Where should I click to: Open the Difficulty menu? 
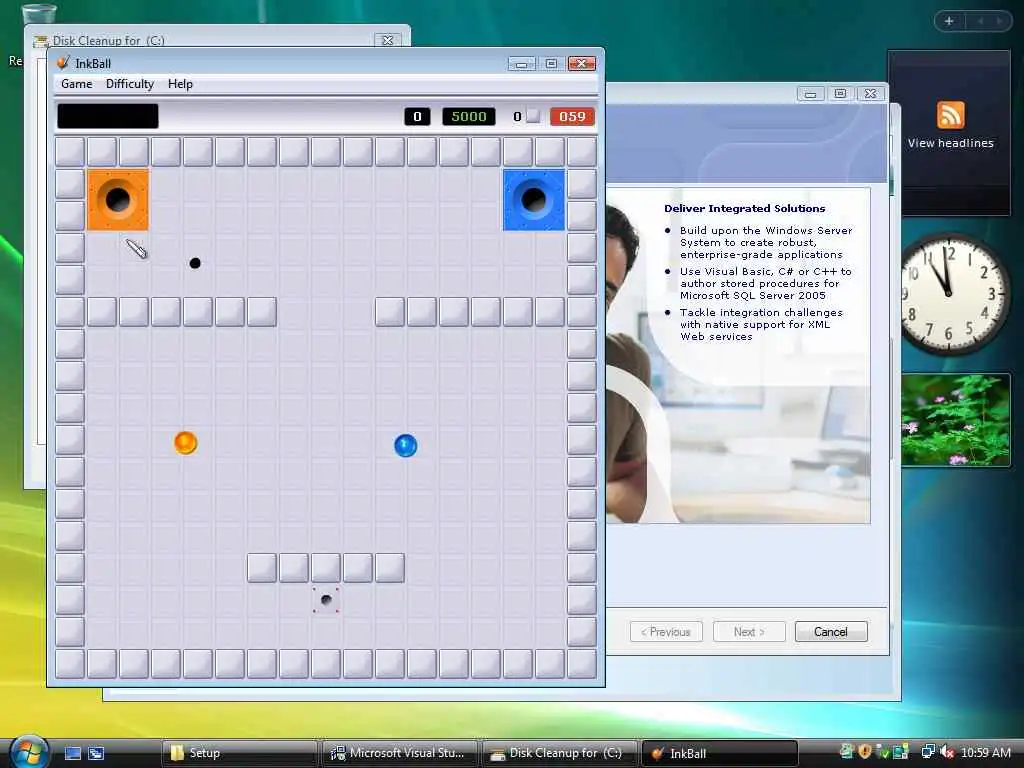pos(129,84)
